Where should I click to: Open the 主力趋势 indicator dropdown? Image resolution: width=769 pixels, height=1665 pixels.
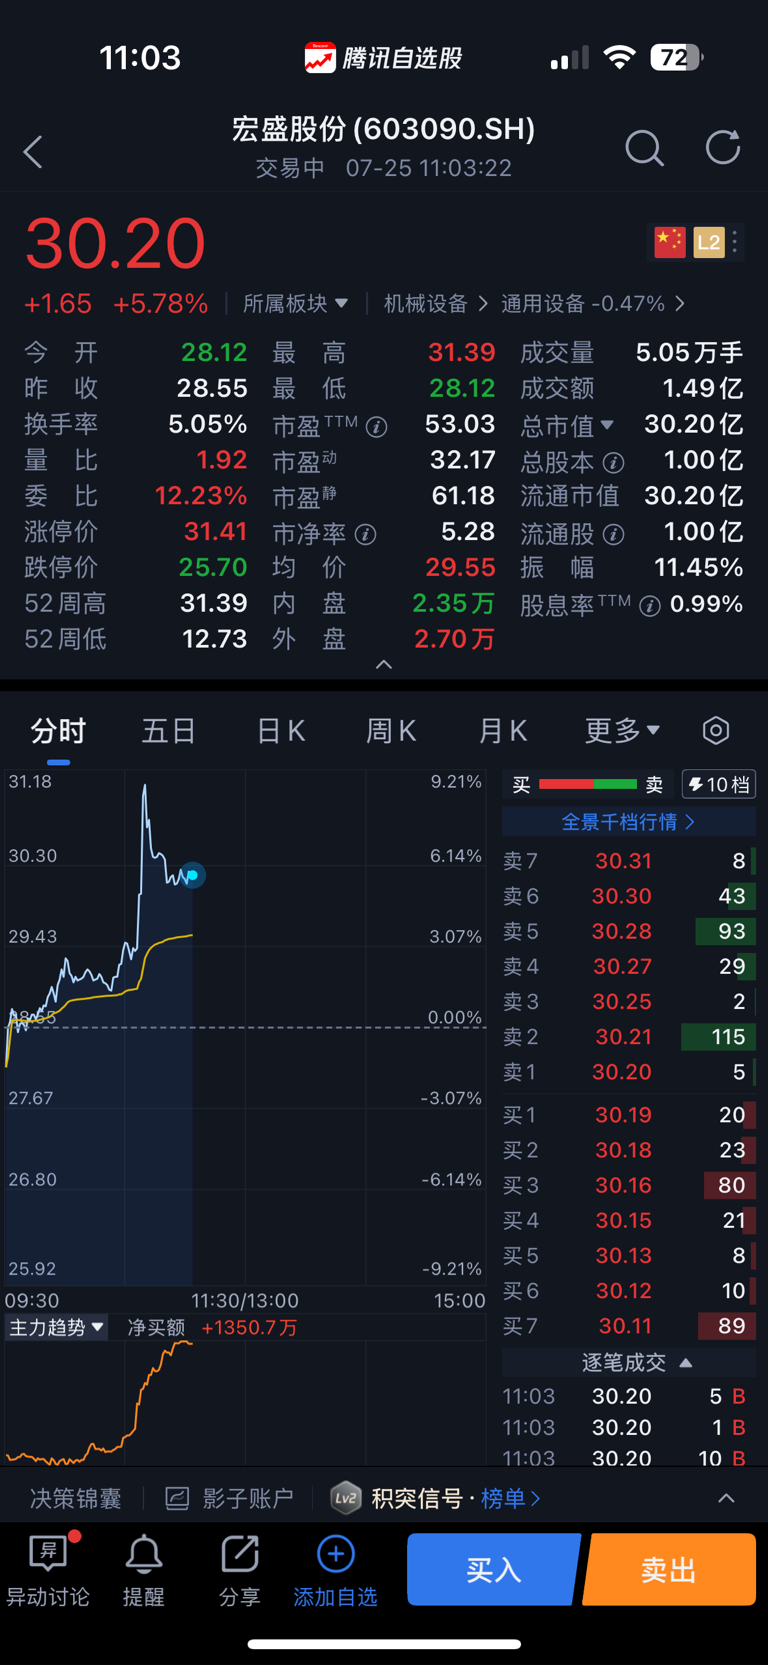coord(56,1327)
